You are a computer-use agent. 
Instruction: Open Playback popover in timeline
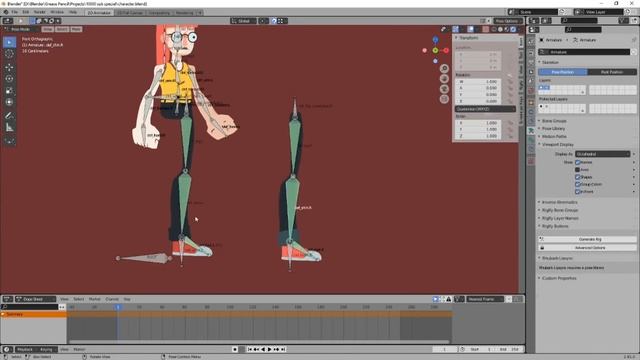(x=26, y=349)
